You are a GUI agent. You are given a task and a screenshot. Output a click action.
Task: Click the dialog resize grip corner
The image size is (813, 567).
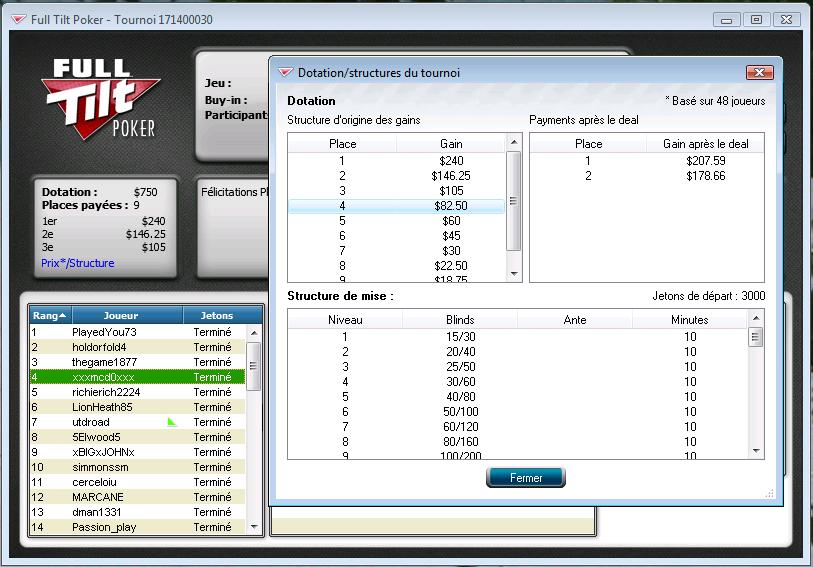pyautogui.click(x=769, y=494)
